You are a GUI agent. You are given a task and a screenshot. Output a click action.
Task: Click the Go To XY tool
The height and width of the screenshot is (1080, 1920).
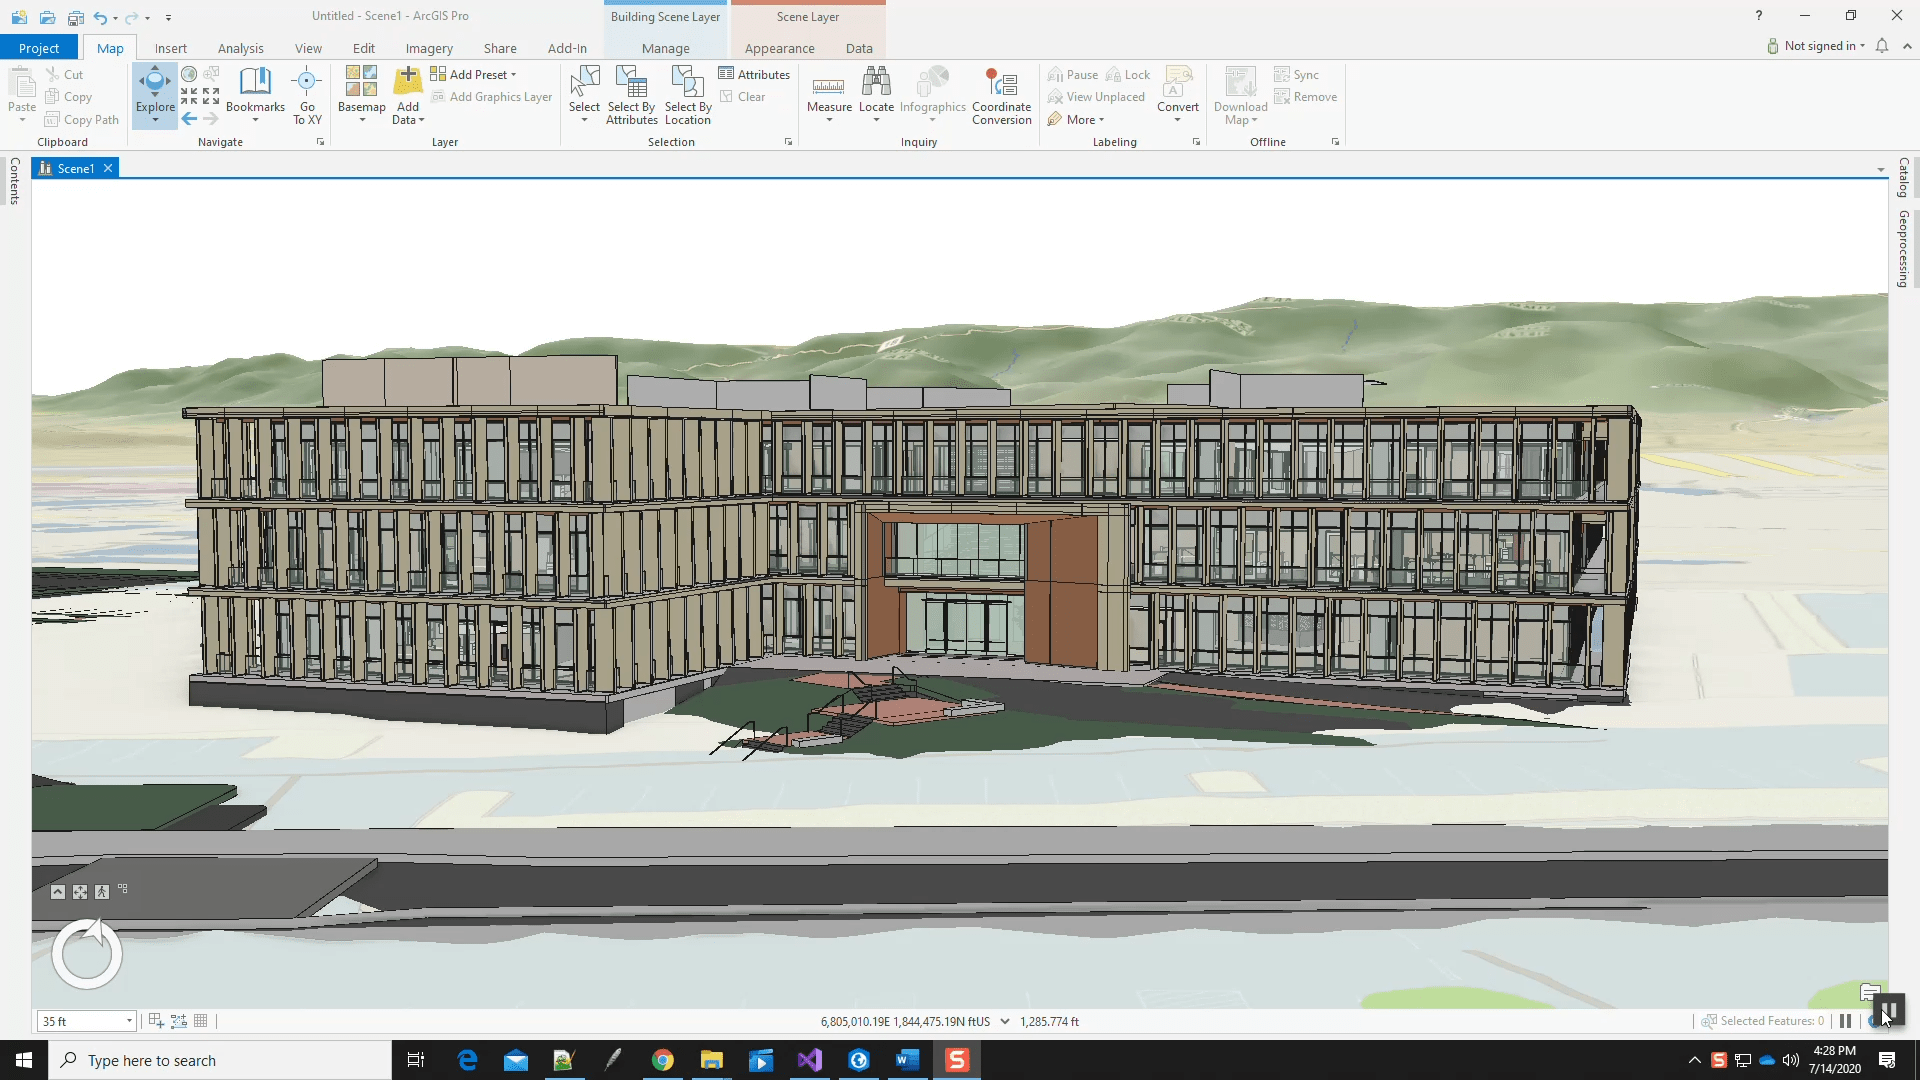(x=307, y=88)
